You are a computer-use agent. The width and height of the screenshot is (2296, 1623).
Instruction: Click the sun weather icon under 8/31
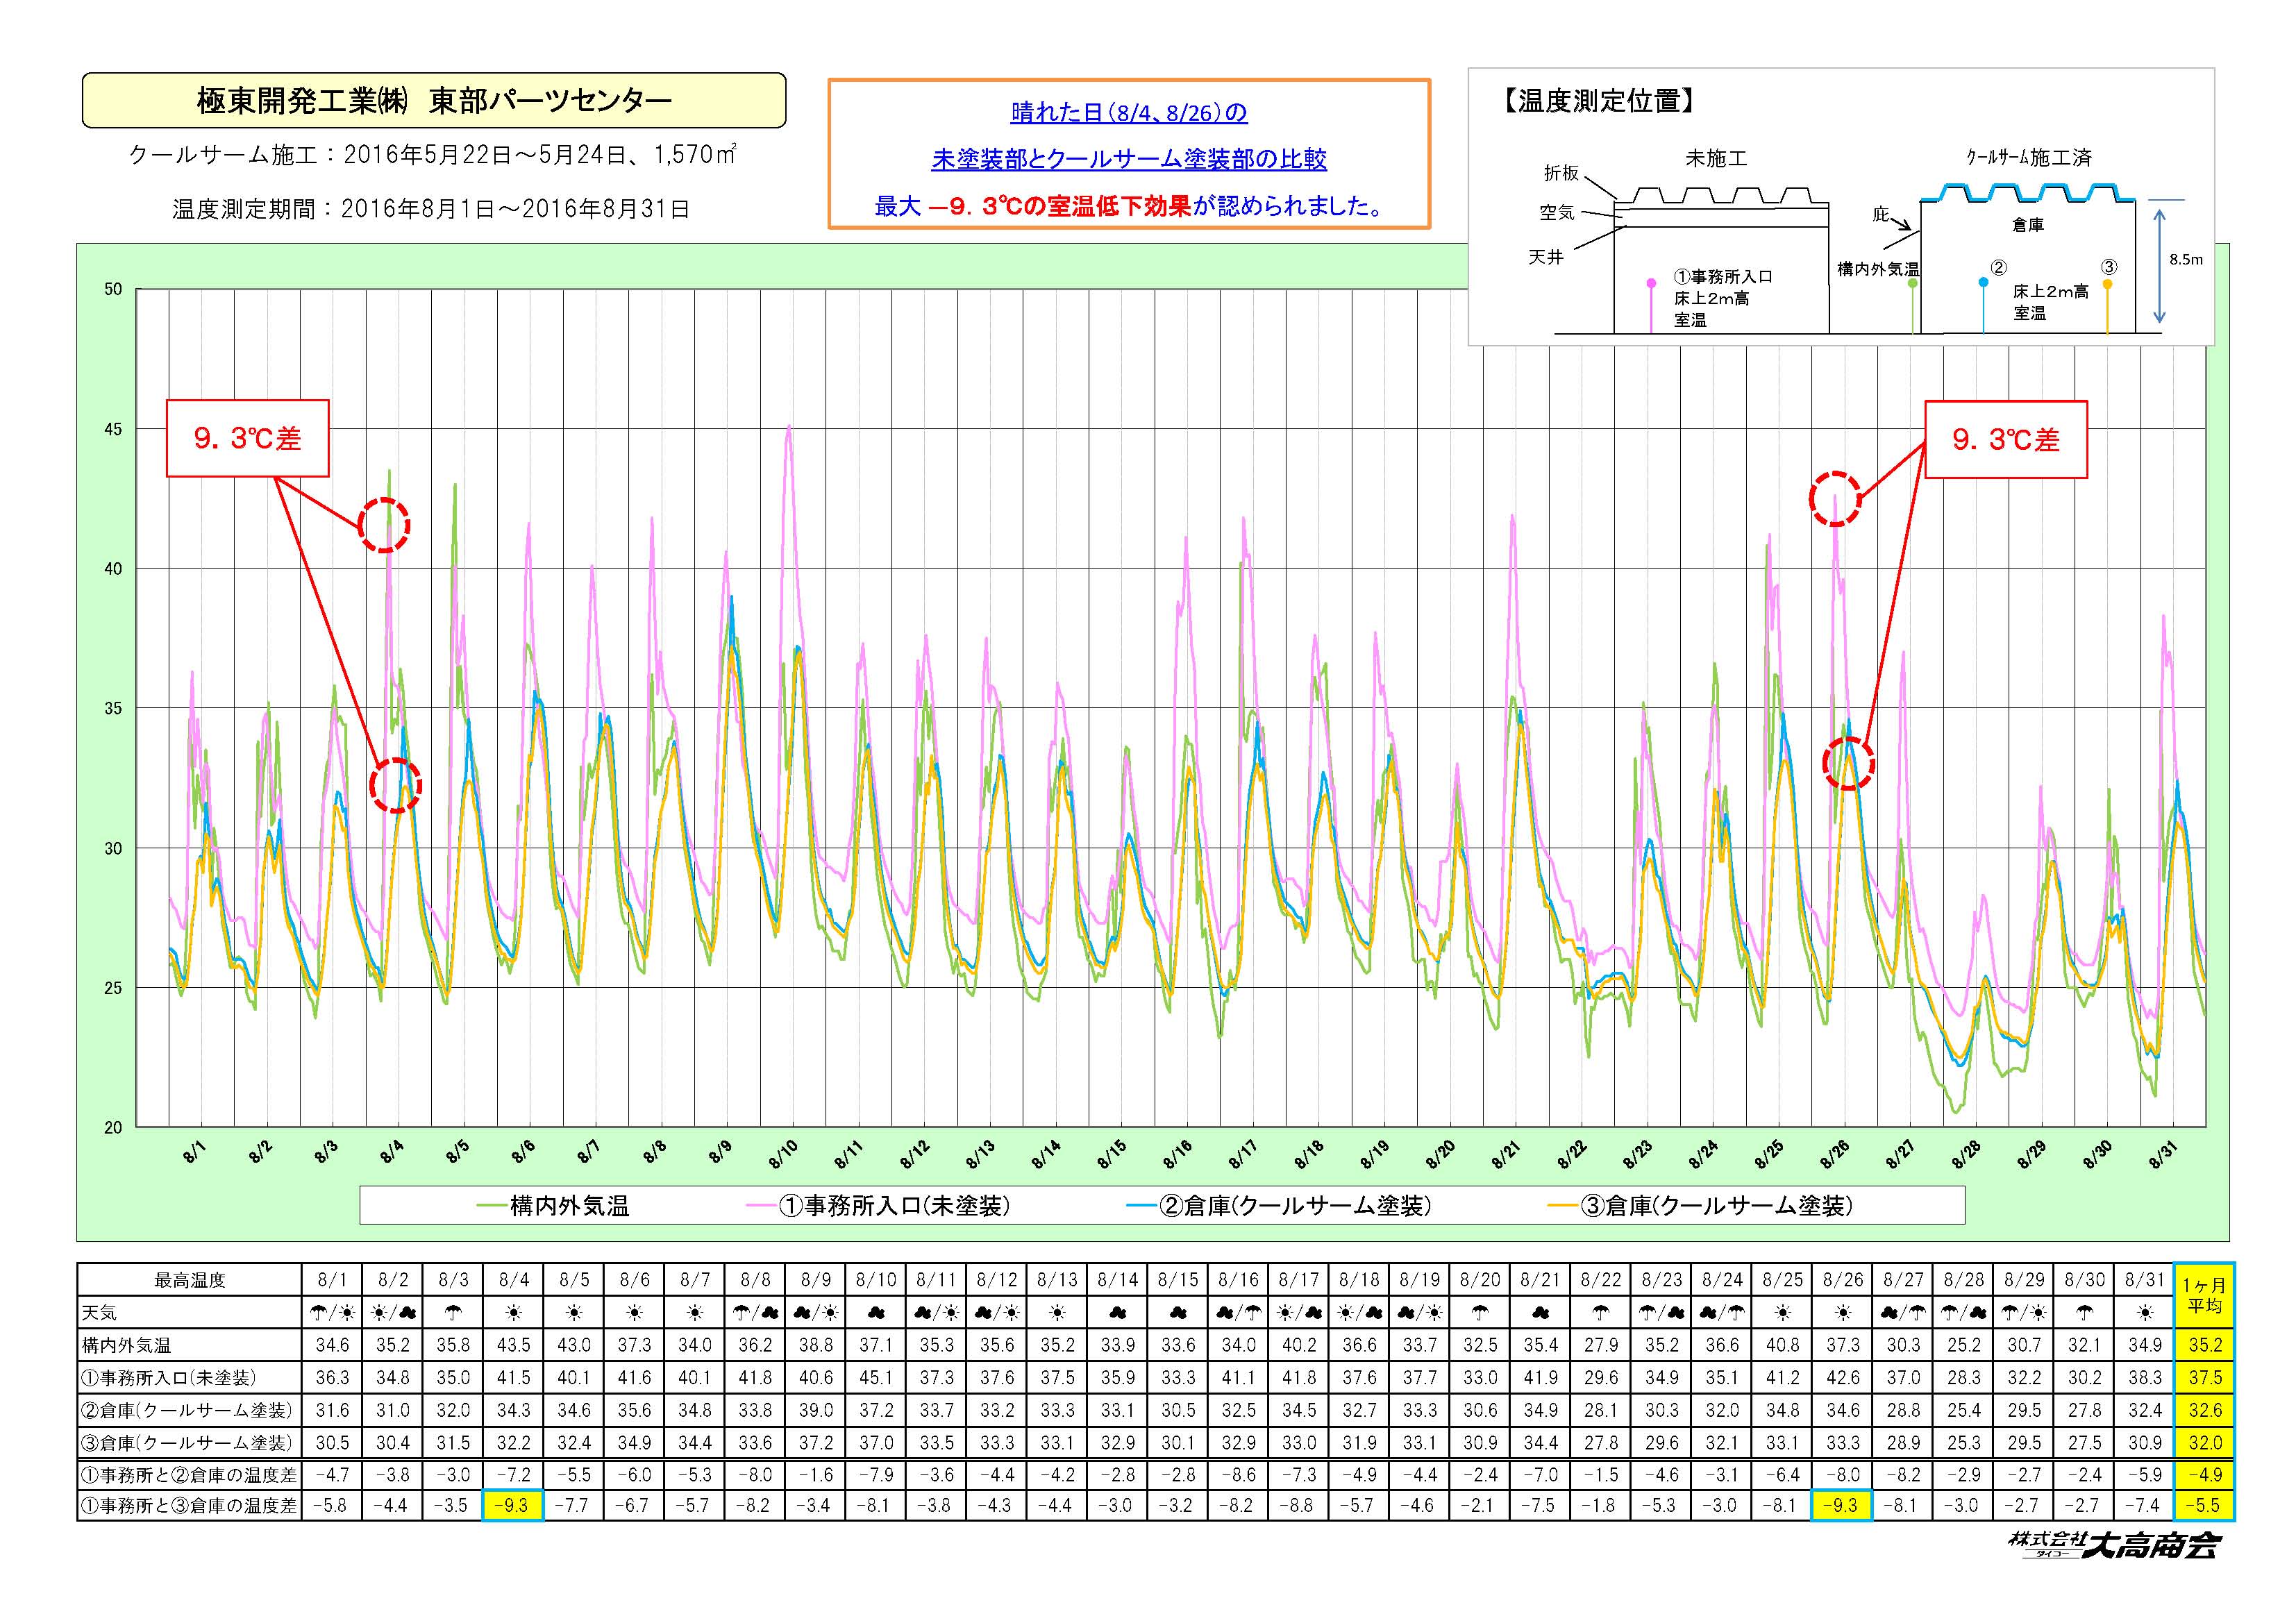pos(2145,1312)
